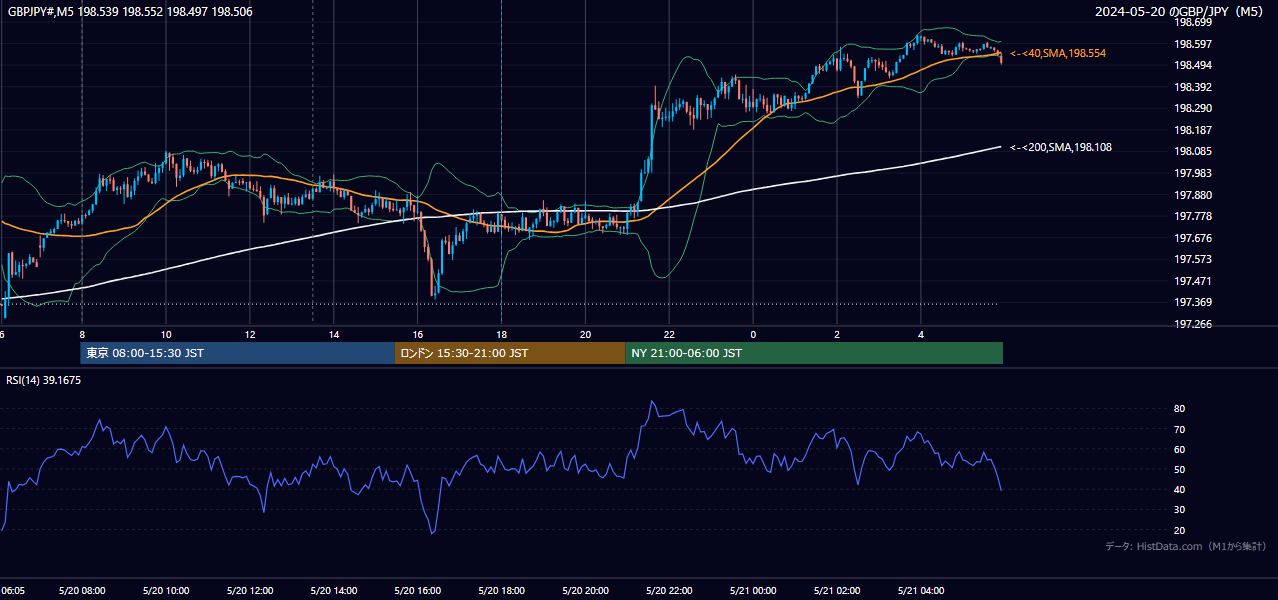Click the 200 SMA 198.108 label
This screenshot has width=1278, height=600.
(x=1061, y=147)
